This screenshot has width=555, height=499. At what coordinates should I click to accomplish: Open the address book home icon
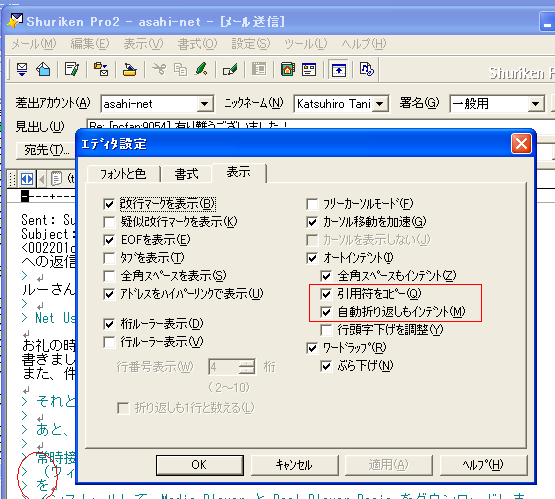click(x=288, y=69)
